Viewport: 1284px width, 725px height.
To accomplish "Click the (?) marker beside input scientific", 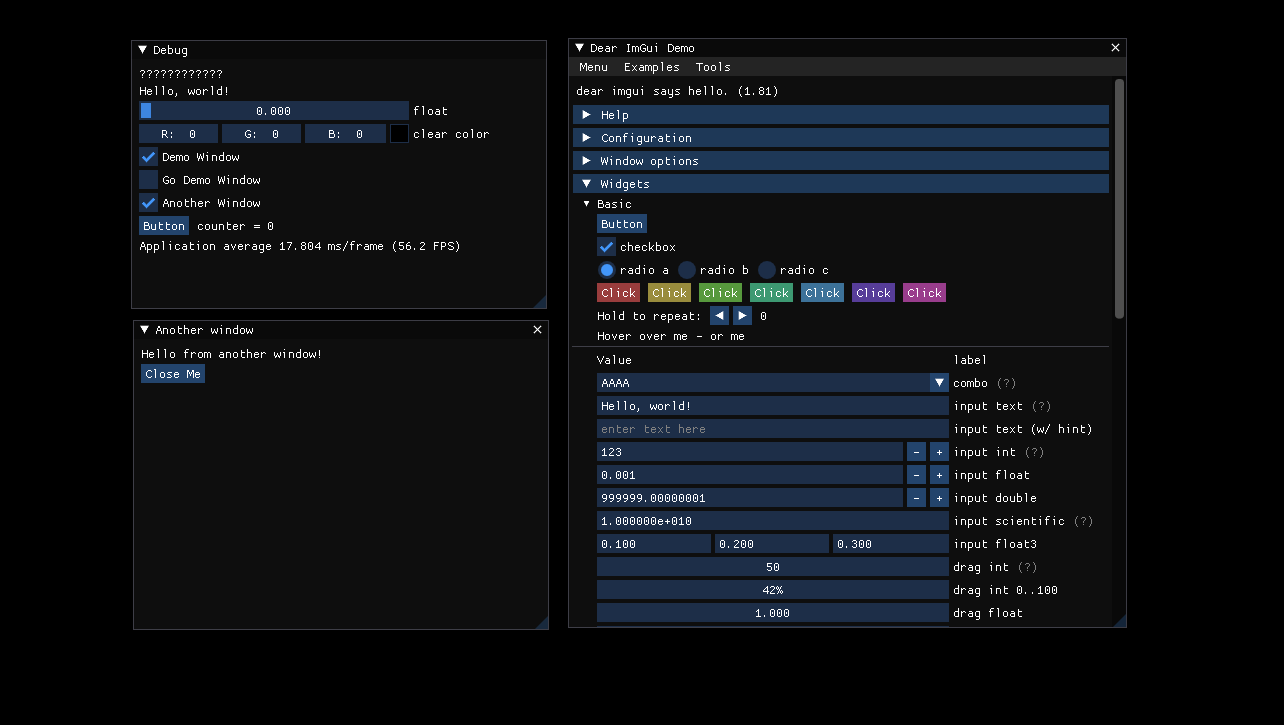I will [1083, 521].
